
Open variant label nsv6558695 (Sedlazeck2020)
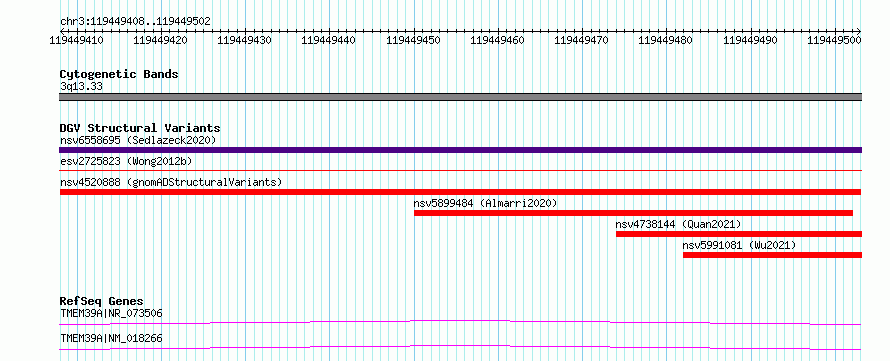pyautogui.click(x=138, y=140)
